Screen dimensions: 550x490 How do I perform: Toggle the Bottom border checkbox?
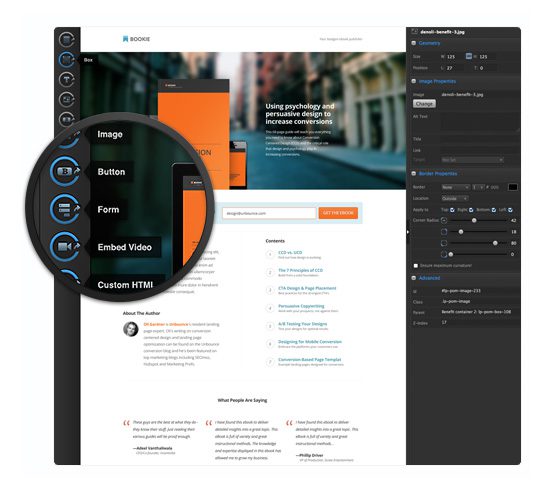[x=494, y=210]
